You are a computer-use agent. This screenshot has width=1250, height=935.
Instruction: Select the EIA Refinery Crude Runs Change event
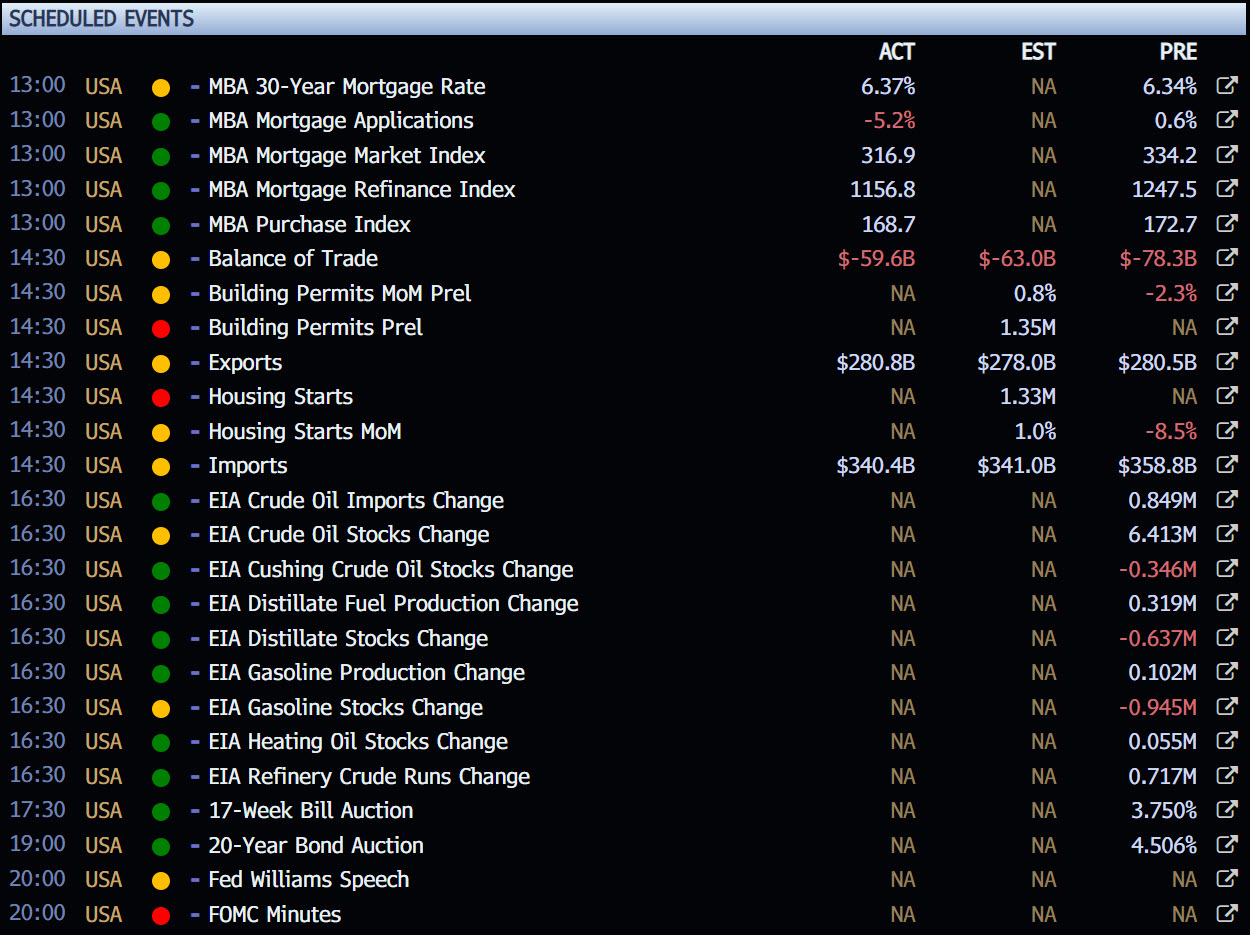(368, 776)
